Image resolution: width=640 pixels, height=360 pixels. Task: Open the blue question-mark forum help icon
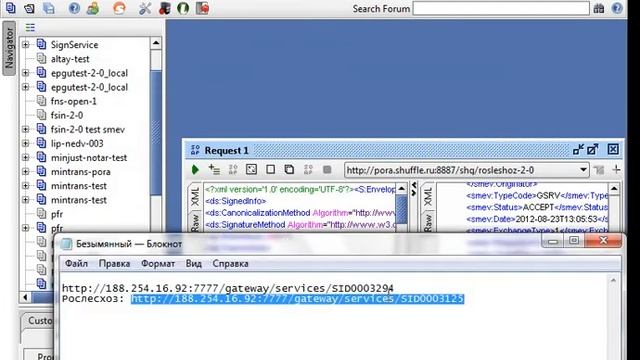click(74, 8)
